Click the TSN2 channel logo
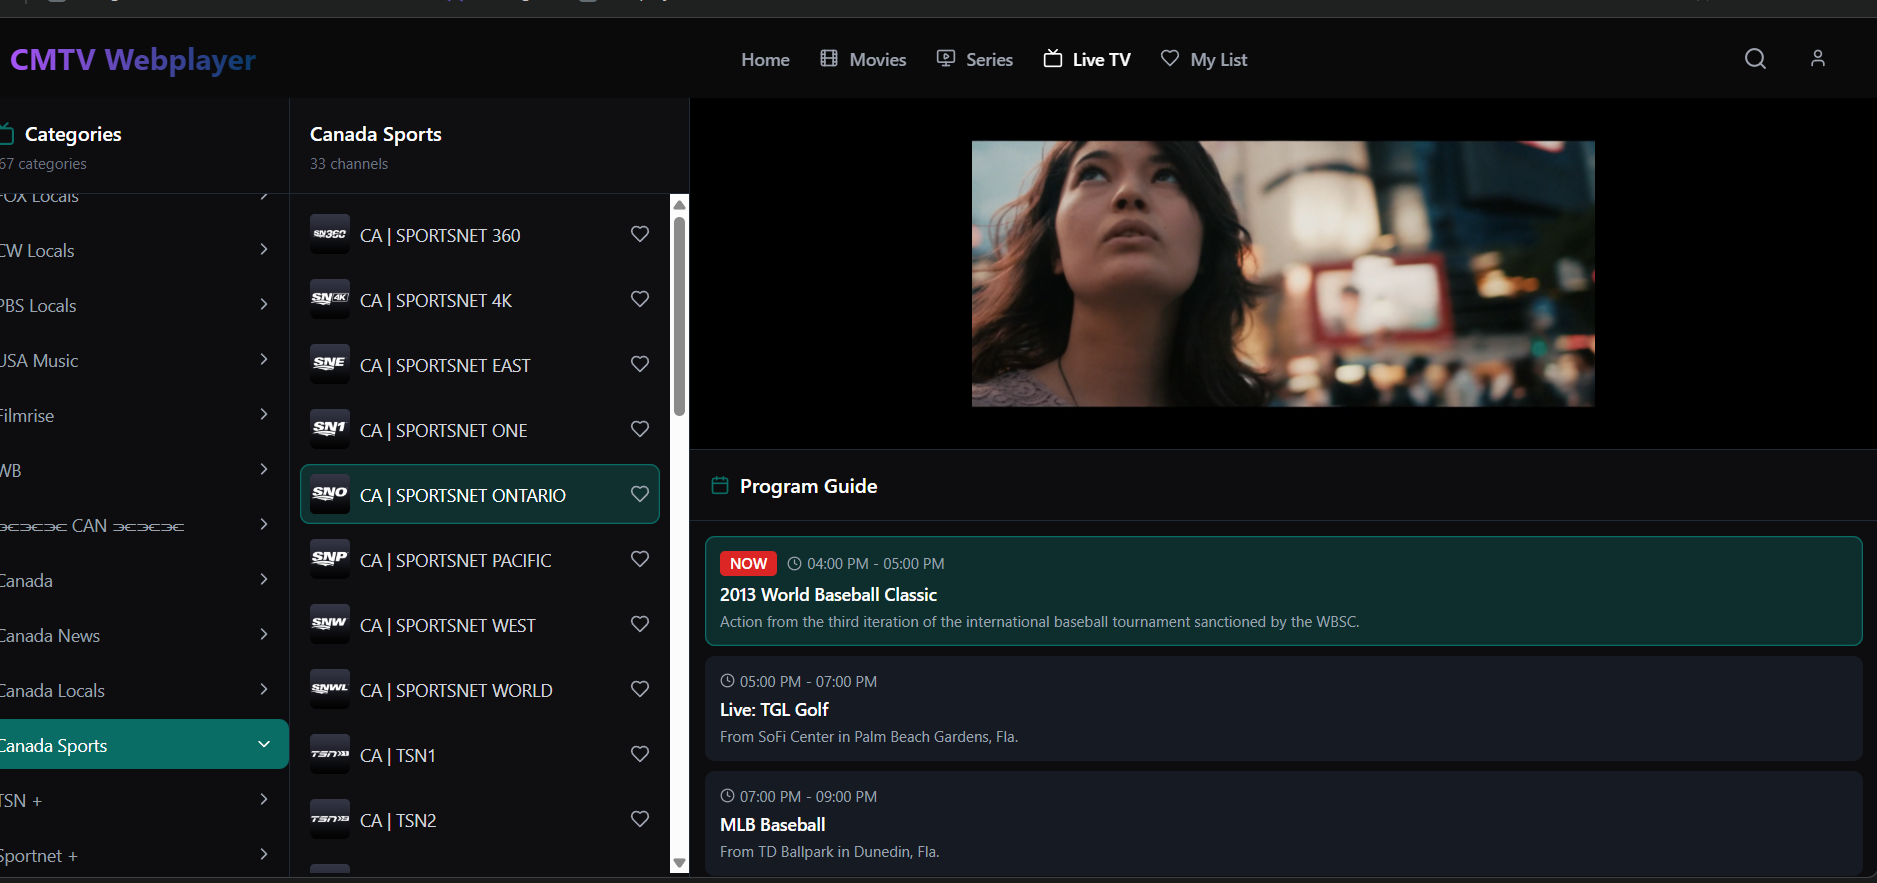 [x=330, y=819]
